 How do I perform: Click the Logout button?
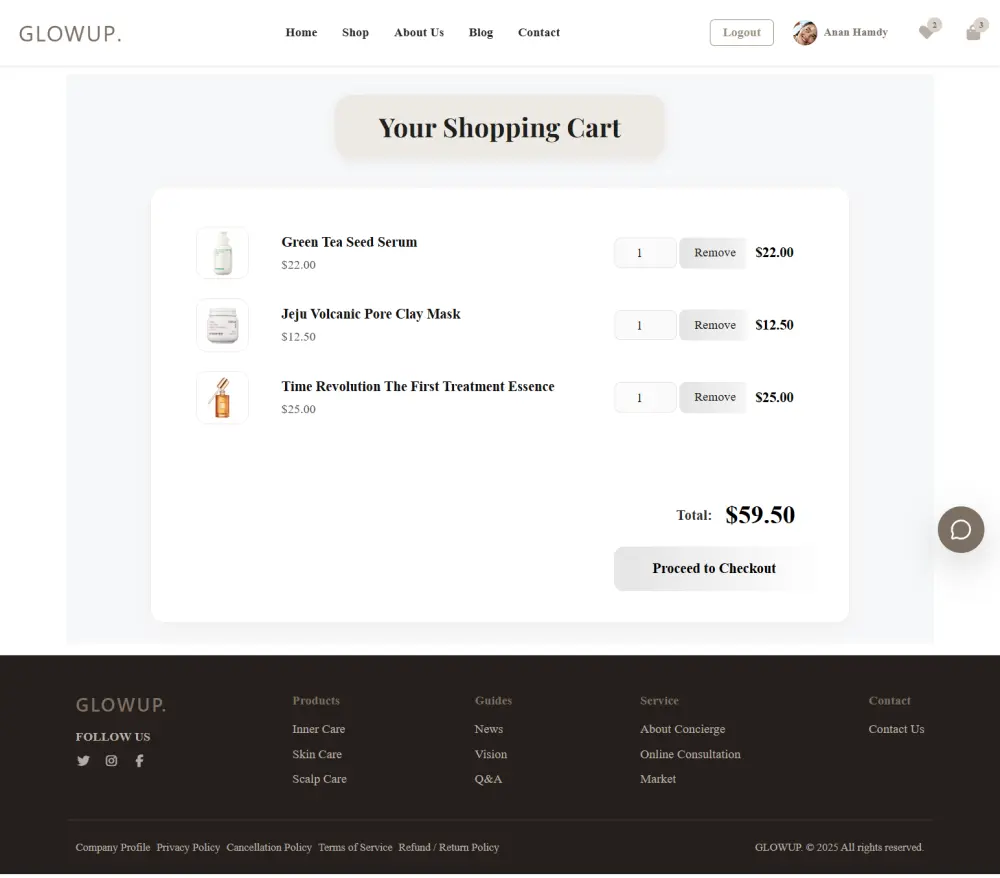(x=741, y=32)
